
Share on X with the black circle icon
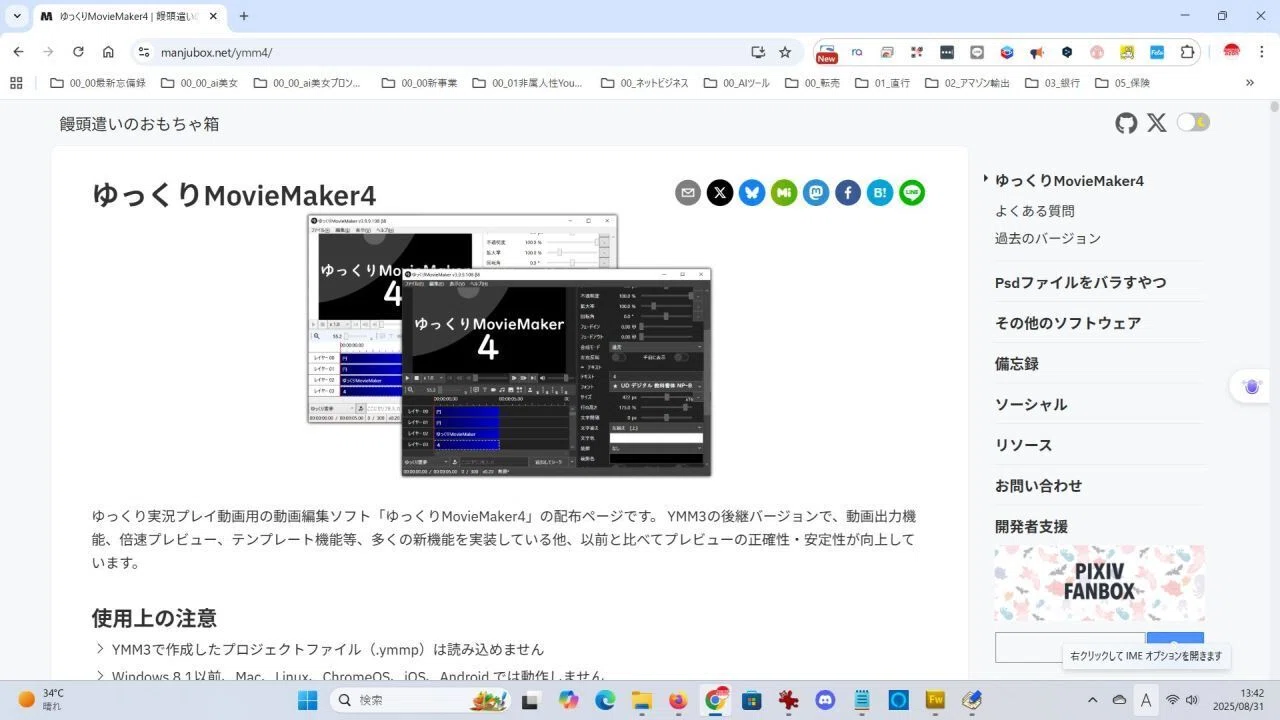[720, 193]
